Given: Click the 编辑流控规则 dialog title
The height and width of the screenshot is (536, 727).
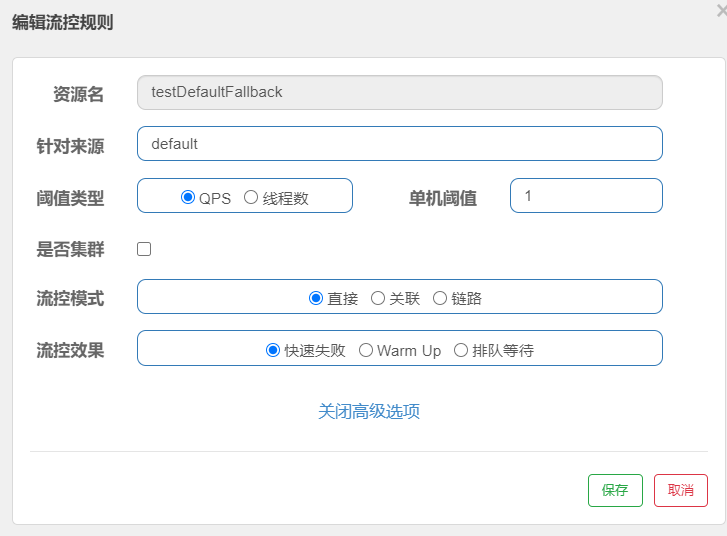Looking at the screenshot, I should coord(63,22).
